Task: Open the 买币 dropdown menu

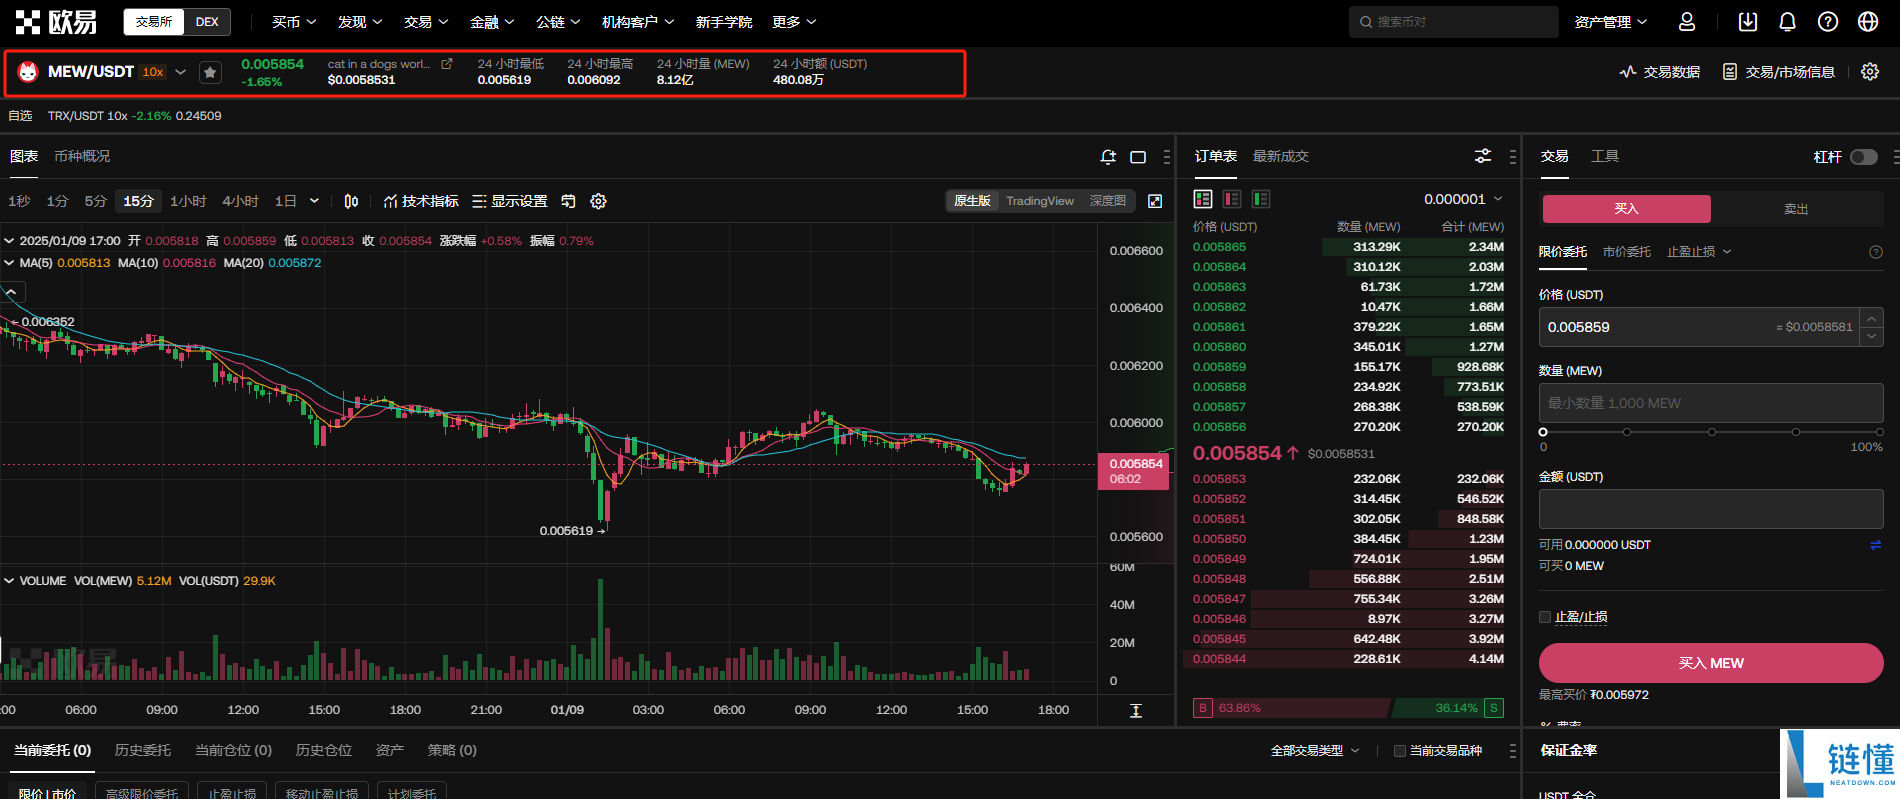Action: (294, 22)
